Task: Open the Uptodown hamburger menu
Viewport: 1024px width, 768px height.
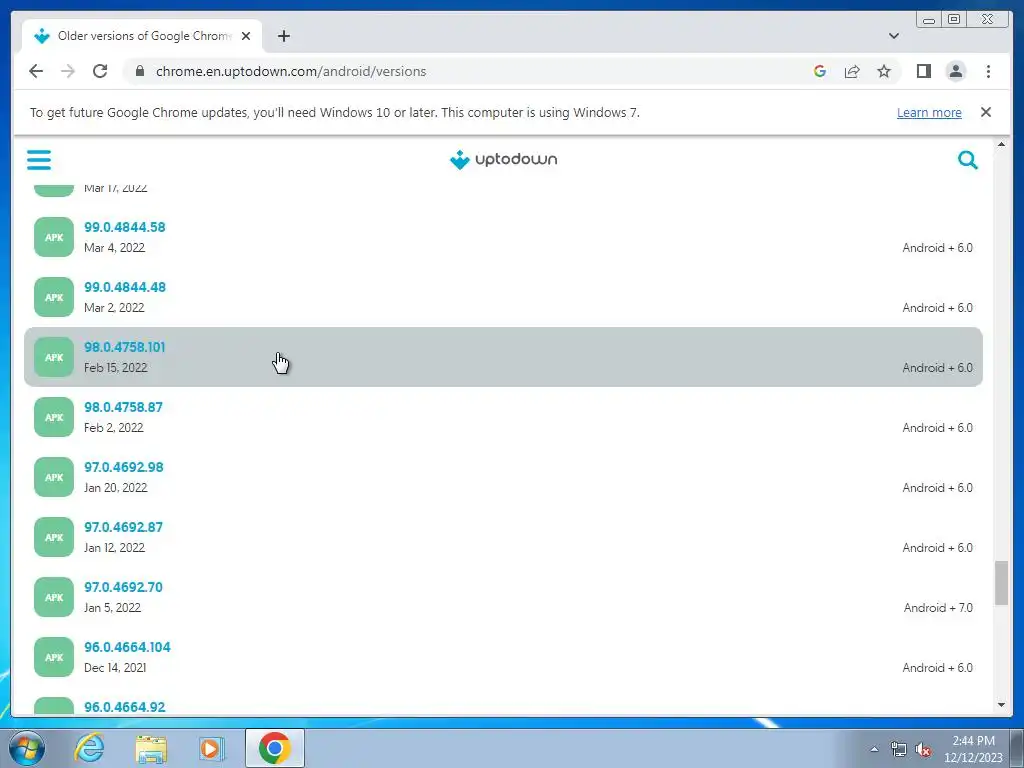Action: 39,159
